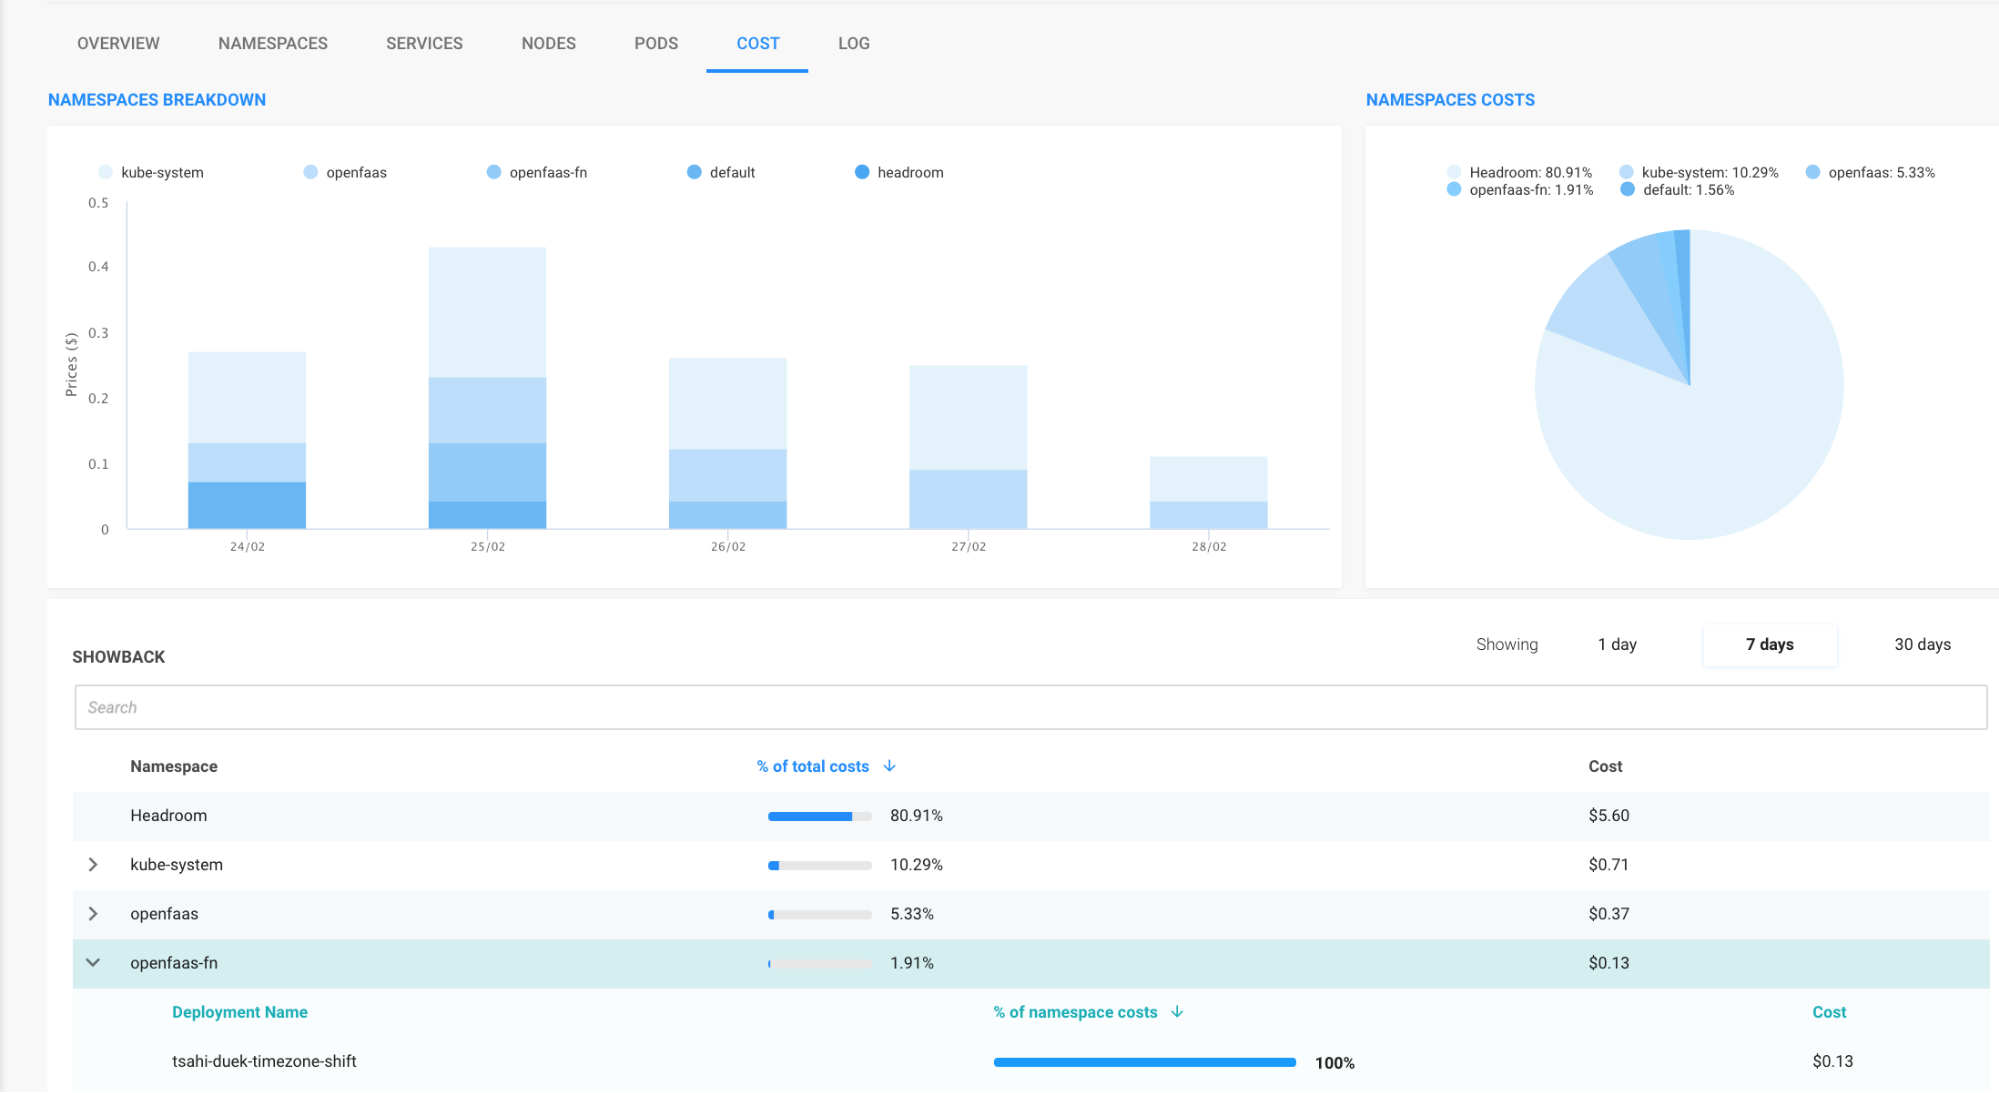Click the sort arrow beside % of total costs
Image resolution: width=1999 pixels, height=1093 pixels.
click(889, 766)
